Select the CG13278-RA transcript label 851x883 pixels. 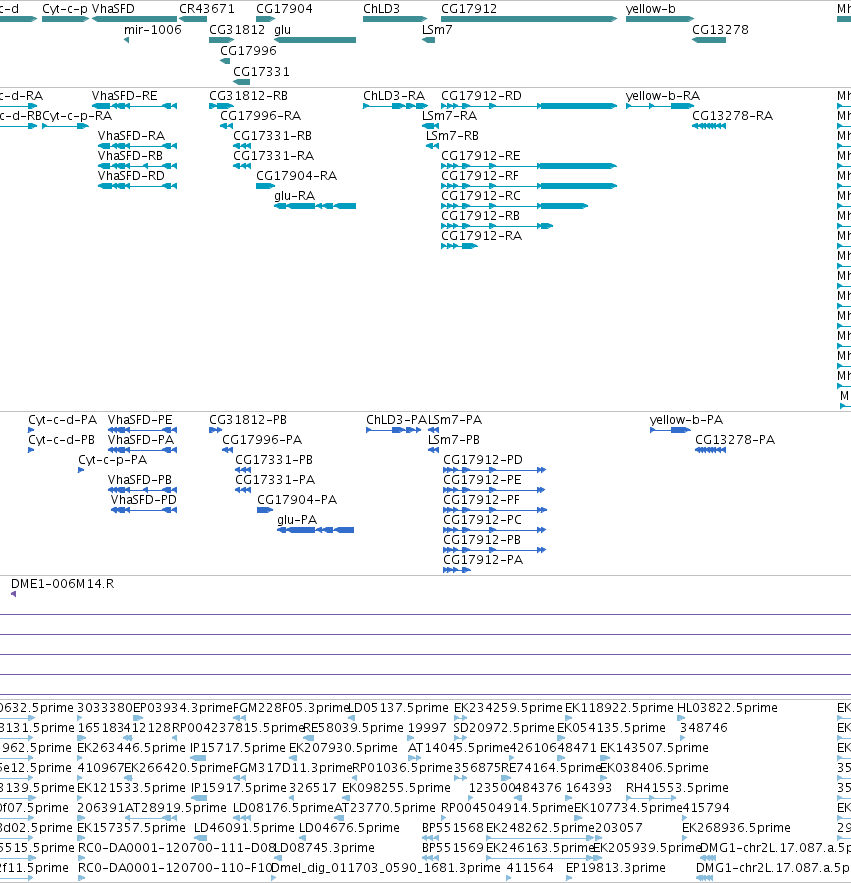coord(733,116)
